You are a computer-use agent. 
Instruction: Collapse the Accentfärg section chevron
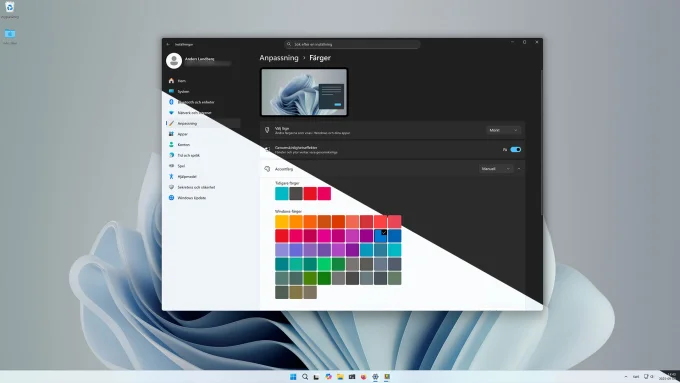coord(519,169)
